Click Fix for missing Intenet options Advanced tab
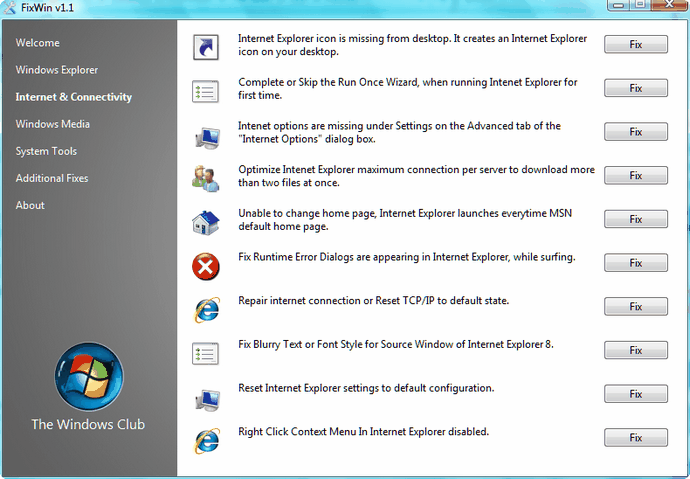This screenshot has width=690, height=479. click(x=636, y=132)
